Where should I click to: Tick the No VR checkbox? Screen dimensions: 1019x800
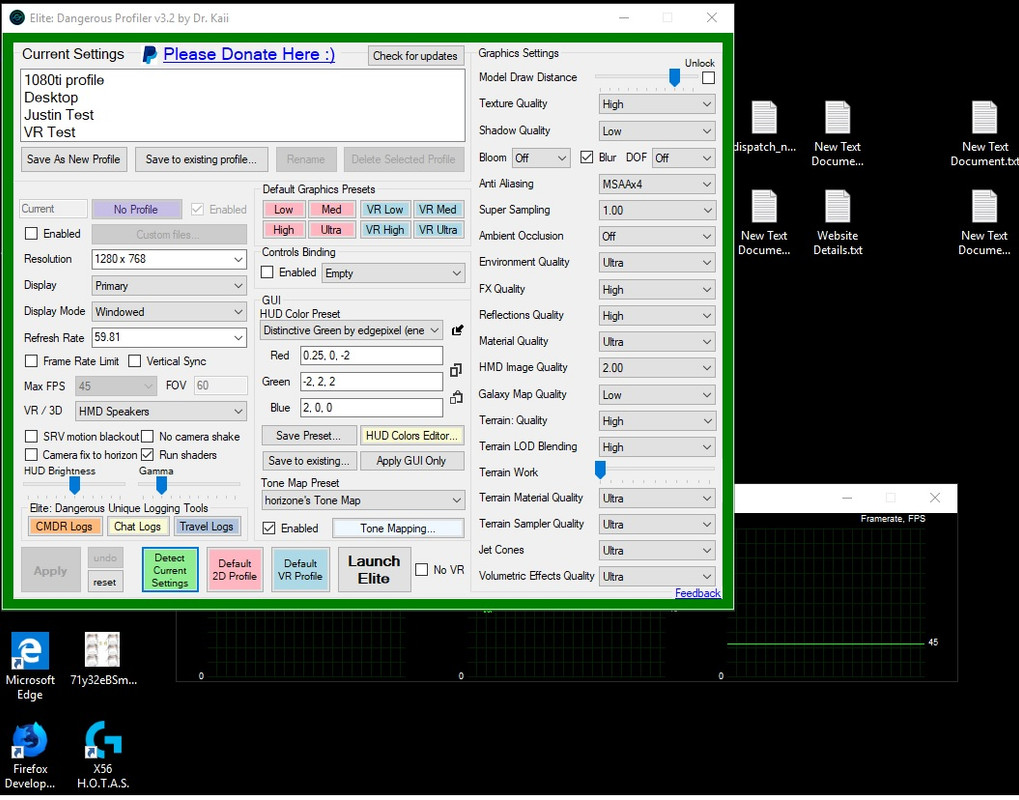(x=422, y=569)
